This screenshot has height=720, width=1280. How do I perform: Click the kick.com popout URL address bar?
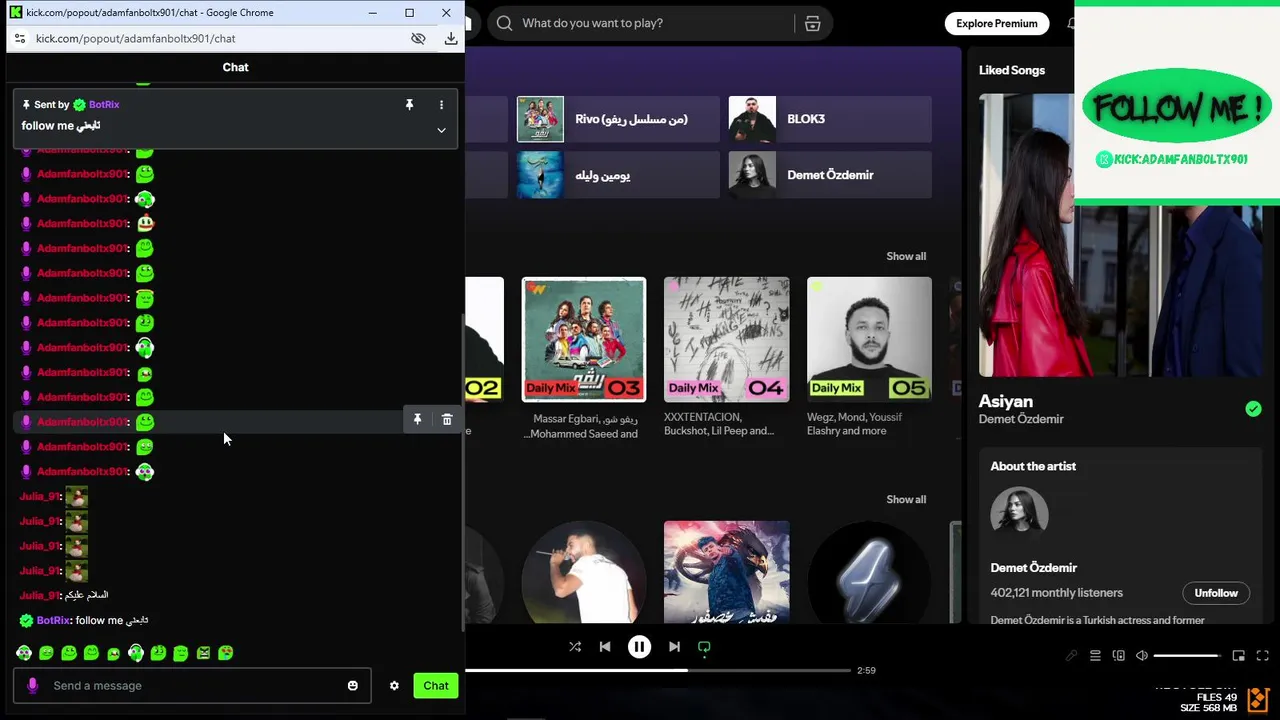[x=135, y=38]
